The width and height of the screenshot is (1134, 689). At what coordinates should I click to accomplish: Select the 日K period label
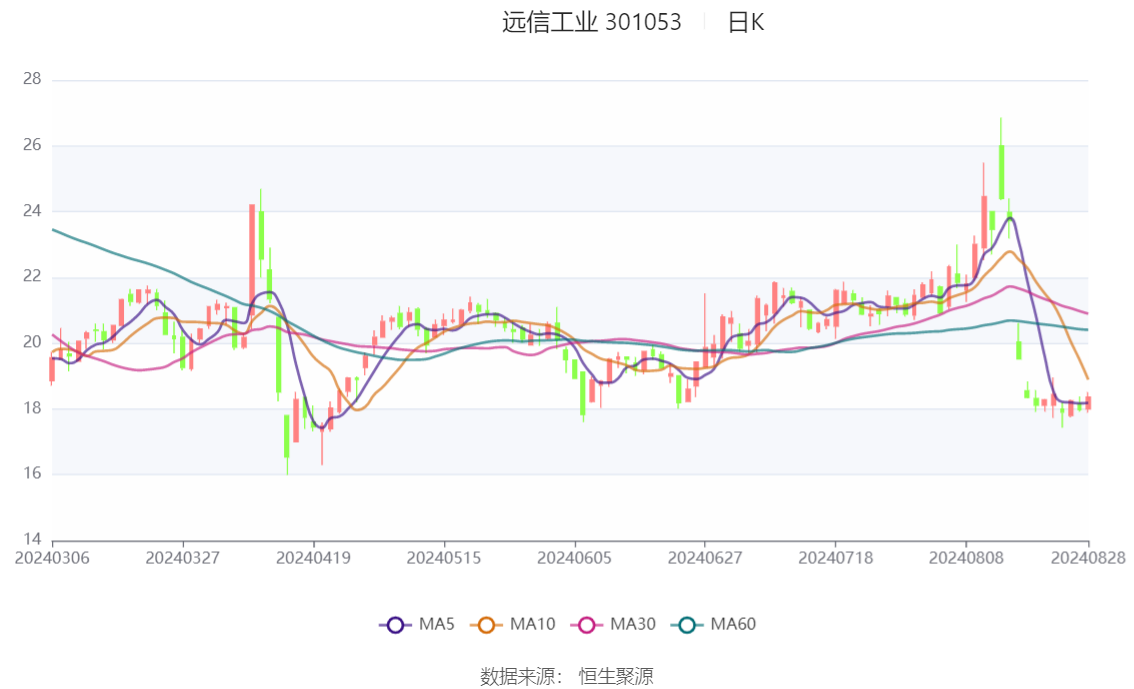point(746,22)
